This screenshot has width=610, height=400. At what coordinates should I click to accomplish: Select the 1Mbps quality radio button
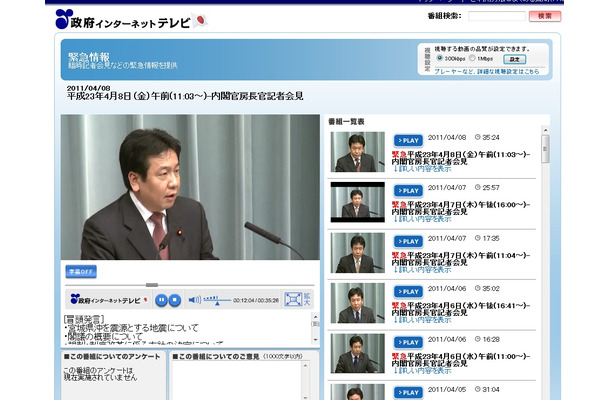tap(472, 58)
